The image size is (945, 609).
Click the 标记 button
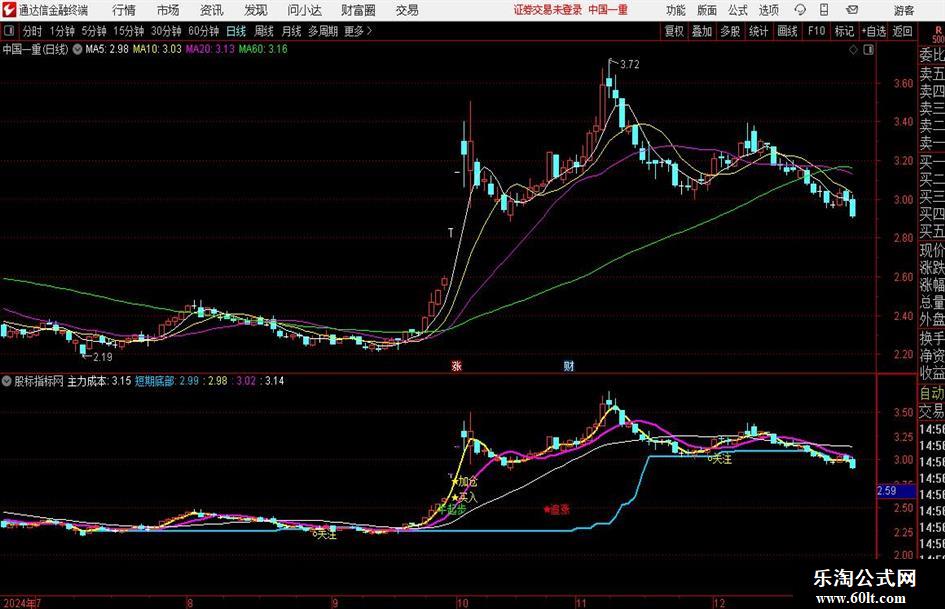pyautogui.click(x=844, y=31)
